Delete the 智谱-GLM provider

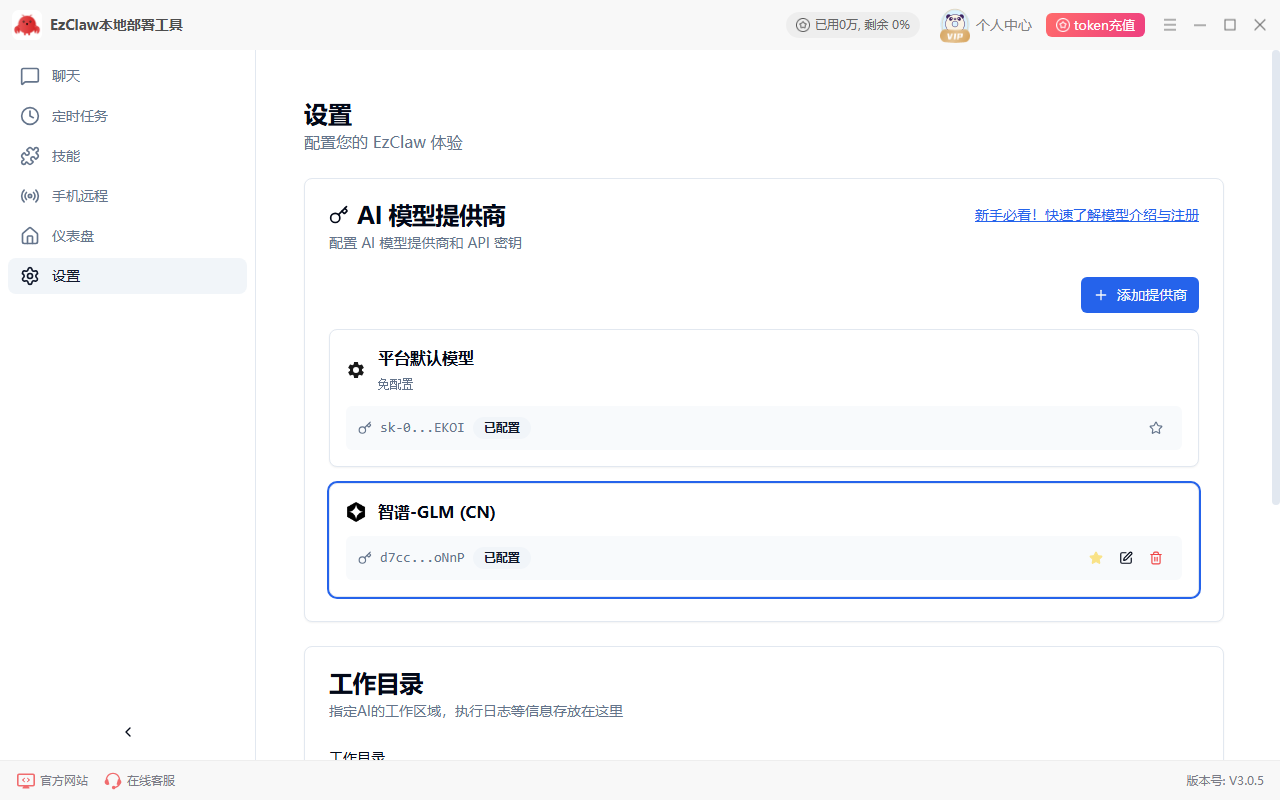pyautogui.click(x=1156, y=558)
